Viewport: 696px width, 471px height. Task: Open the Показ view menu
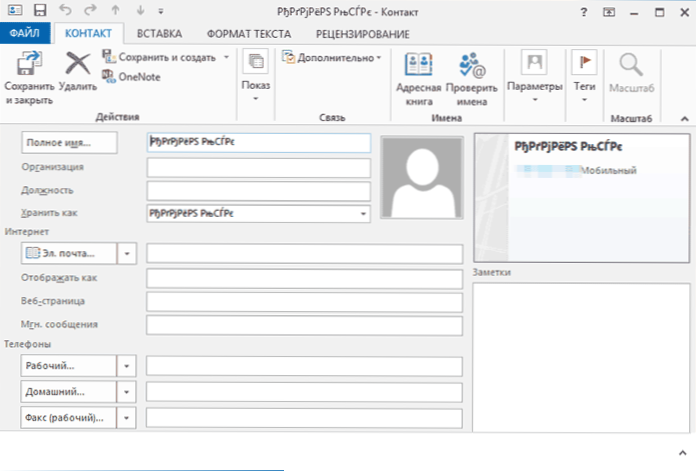point(256,76)
